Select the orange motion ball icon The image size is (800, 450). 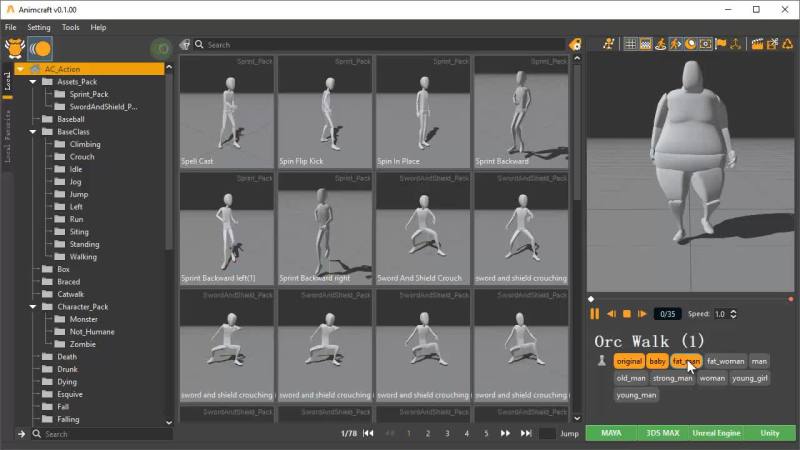40,49
